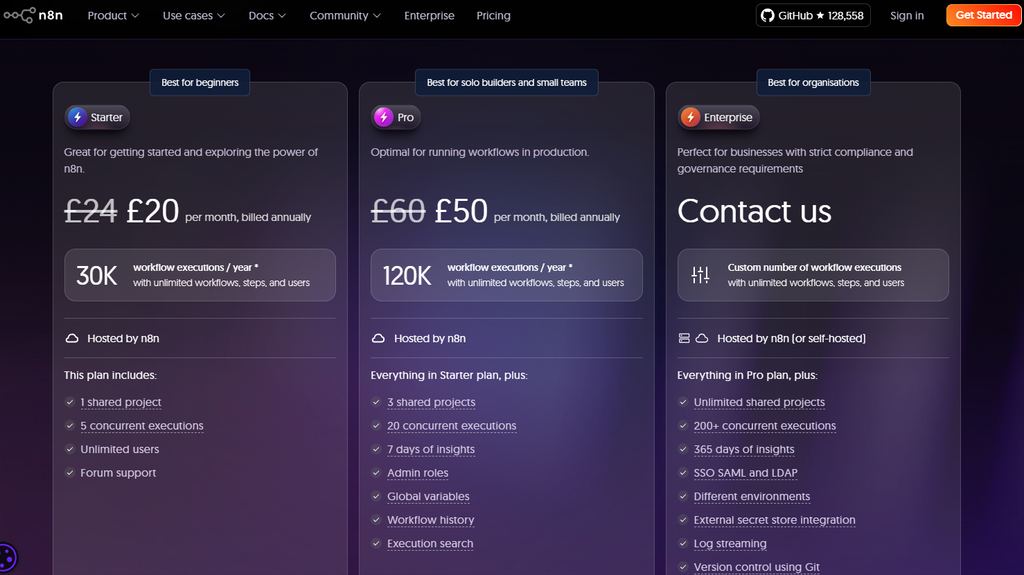Click the n8n logo in header
This screenshot has height=575, width=1024.
pyautogui.click(x=33, y=15)
